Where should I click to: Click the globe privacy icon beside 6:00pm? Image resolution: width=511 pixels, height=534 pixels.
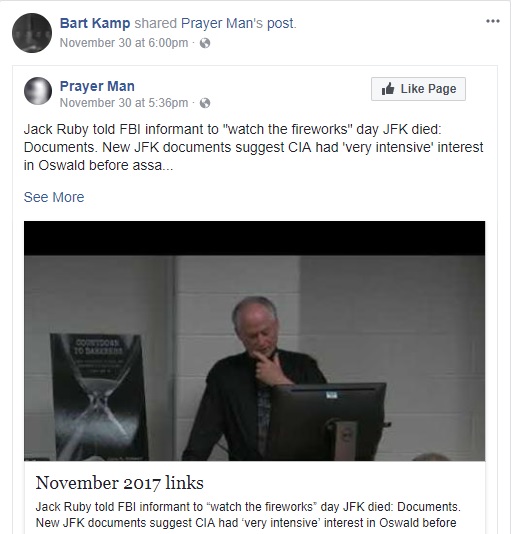(205, 43)
